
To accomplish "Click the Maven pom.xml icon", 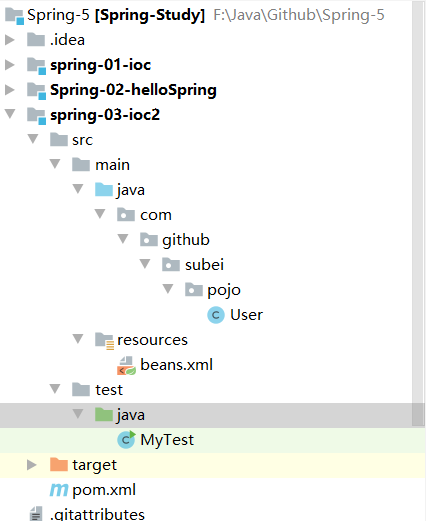I will (x=59, y=490).
